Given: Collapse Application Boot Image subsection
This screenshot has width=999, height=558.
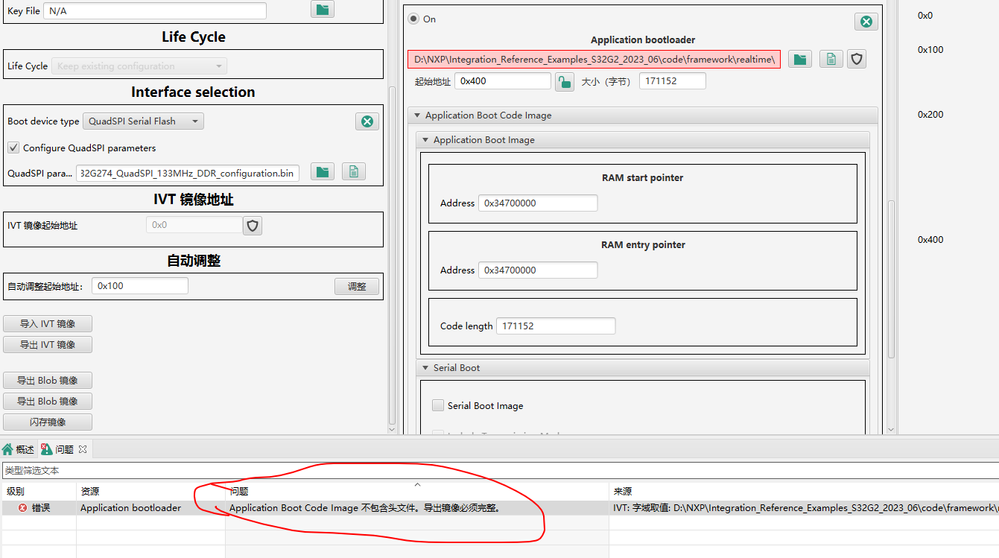Looking at the screenshot, I should click(425, 140).
